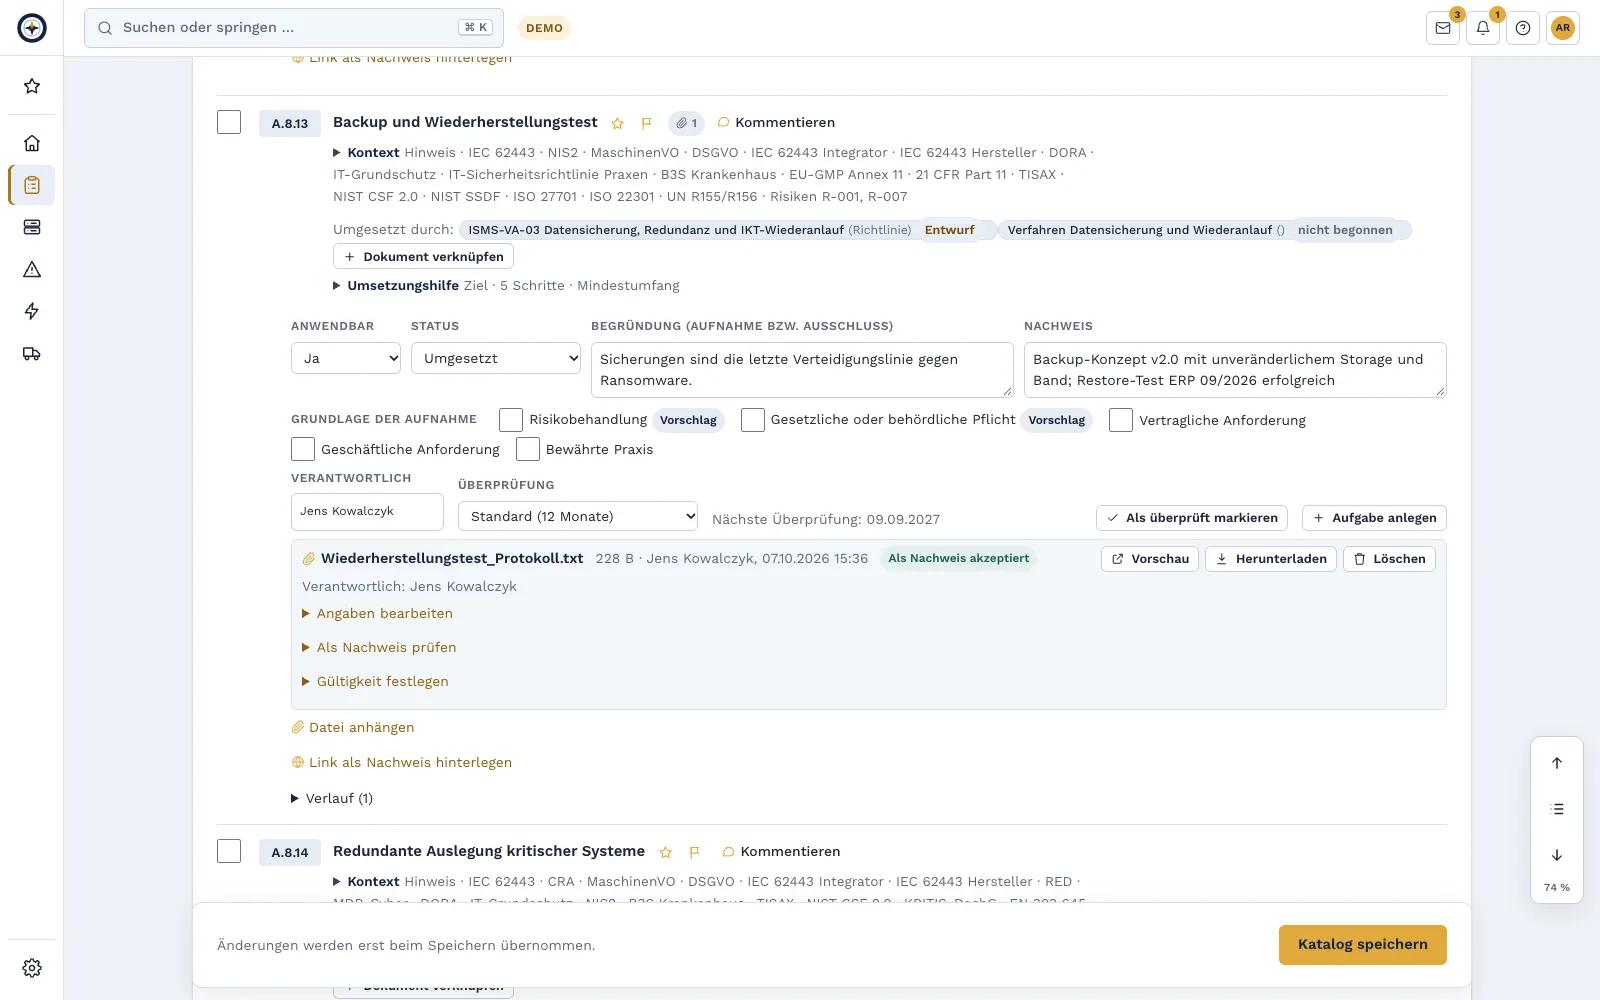This screenshot has height=1000, width=1600.
Task: Open the truck suppliers icon in sidebar
Action: pos(32,353)
